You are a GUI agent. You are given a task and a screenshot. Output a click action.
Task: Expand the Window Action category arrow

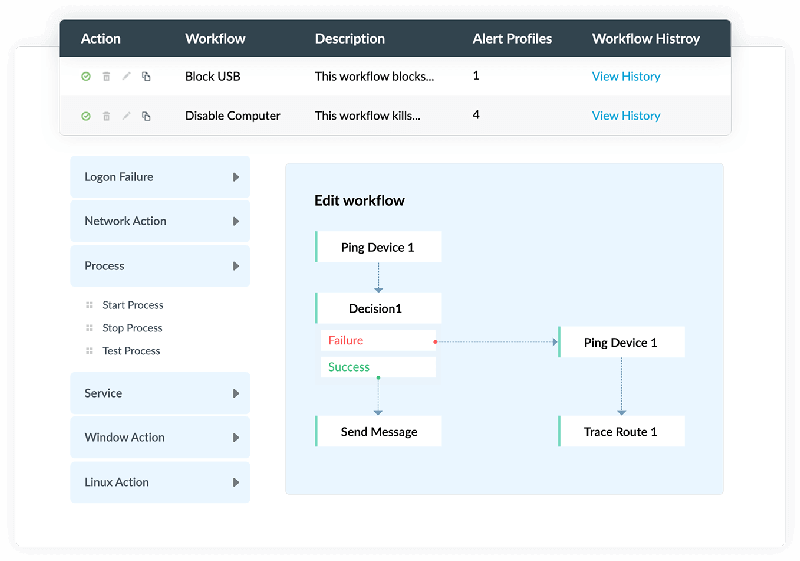click(236, 438)
